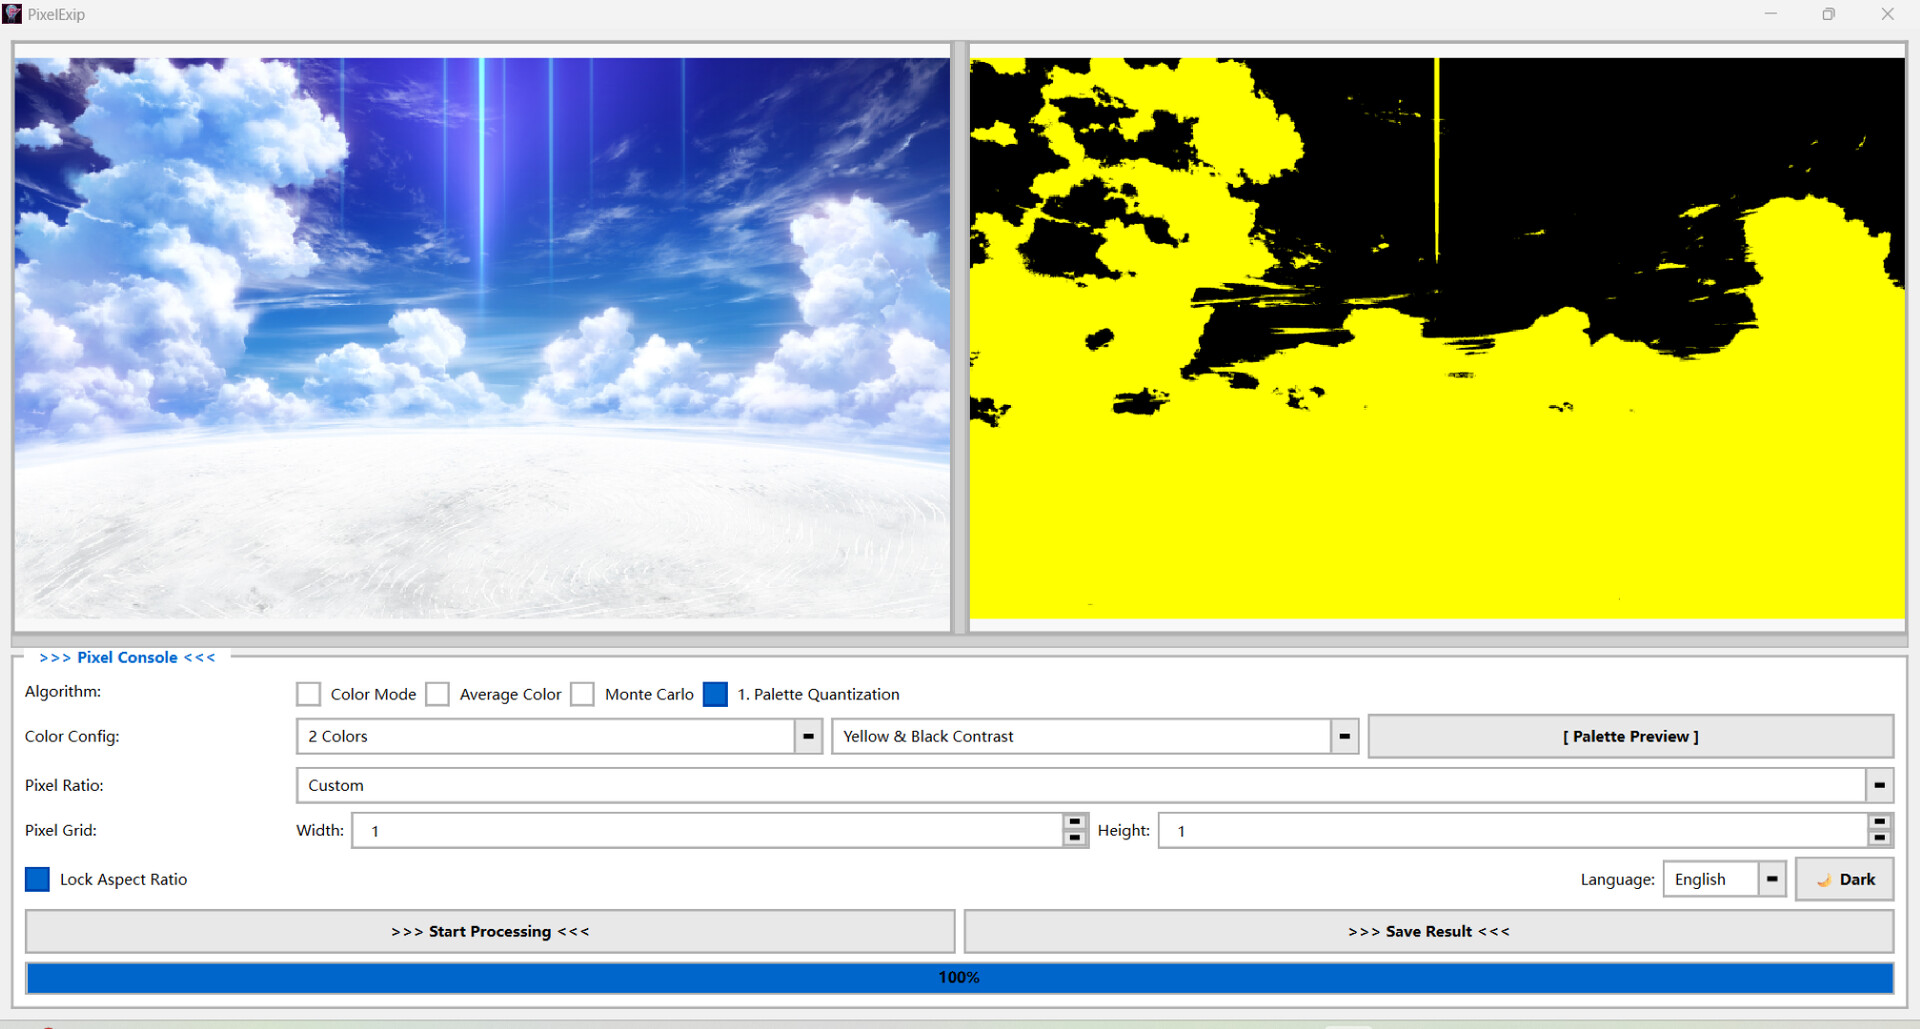Click the dropdown arrow beside 'Custom' pixel ratio
The width and height of the screenshot is (1920, 1029).
tap(1879, 785)
